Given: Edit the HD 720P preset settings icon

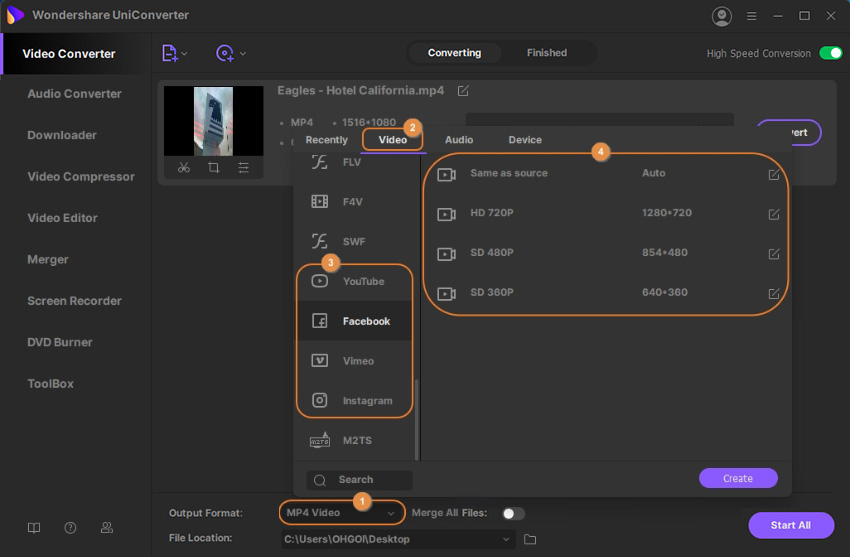Looking at the screenshot, I should point(773,214).
